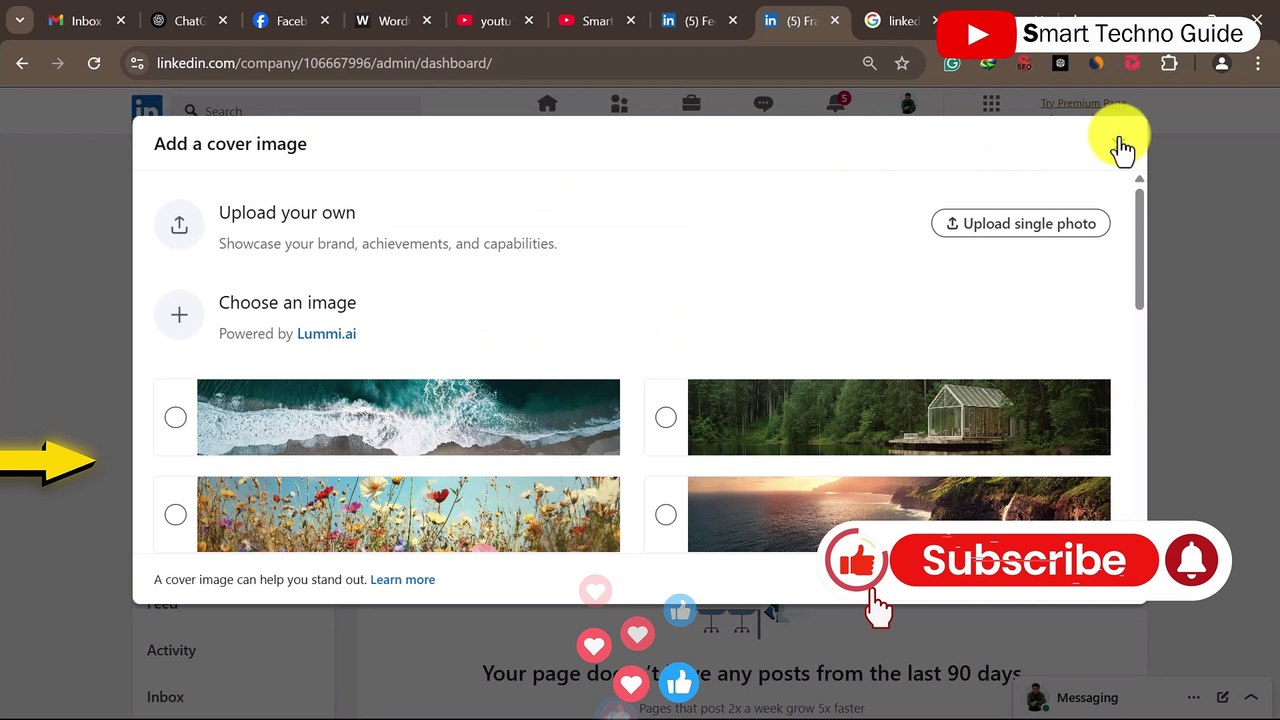This screenshot has height=720, width=1280.
Task: Click the upload arrow icon beside Upload your own
Action: click(179, 225)
